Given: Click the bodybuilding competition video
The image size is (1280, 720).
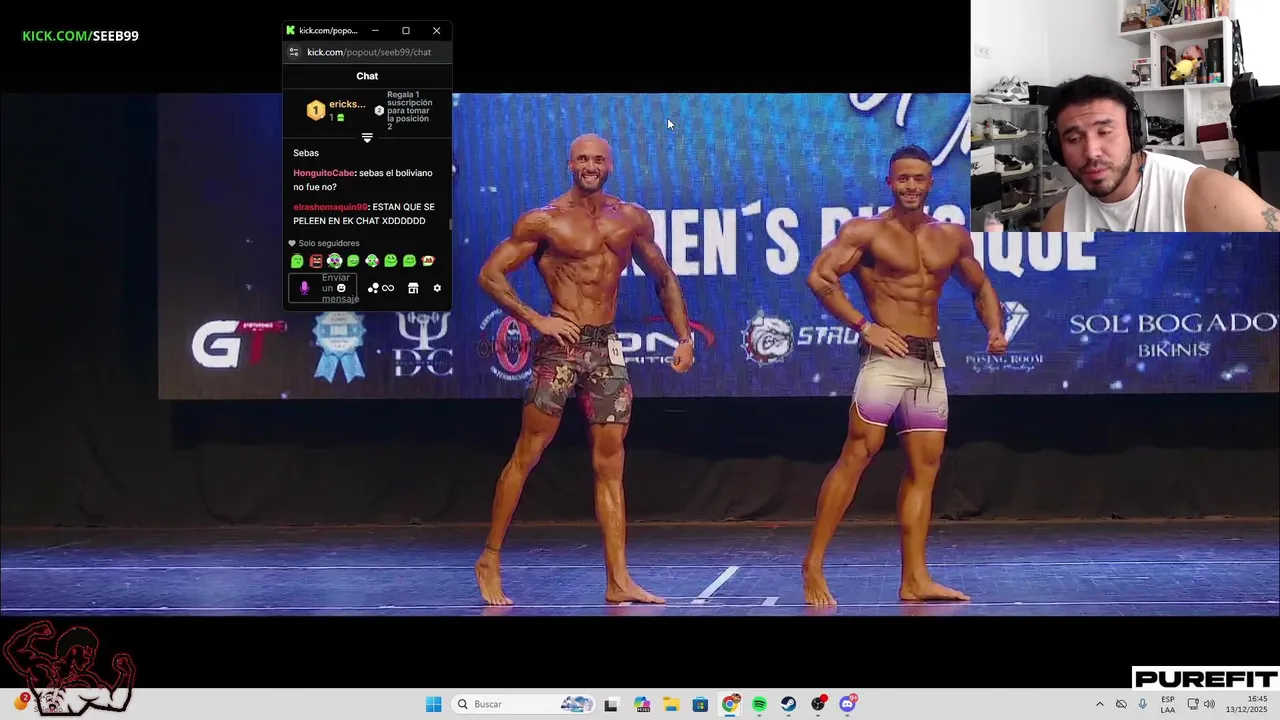Looking at the screenshot, I should [640, 354].
